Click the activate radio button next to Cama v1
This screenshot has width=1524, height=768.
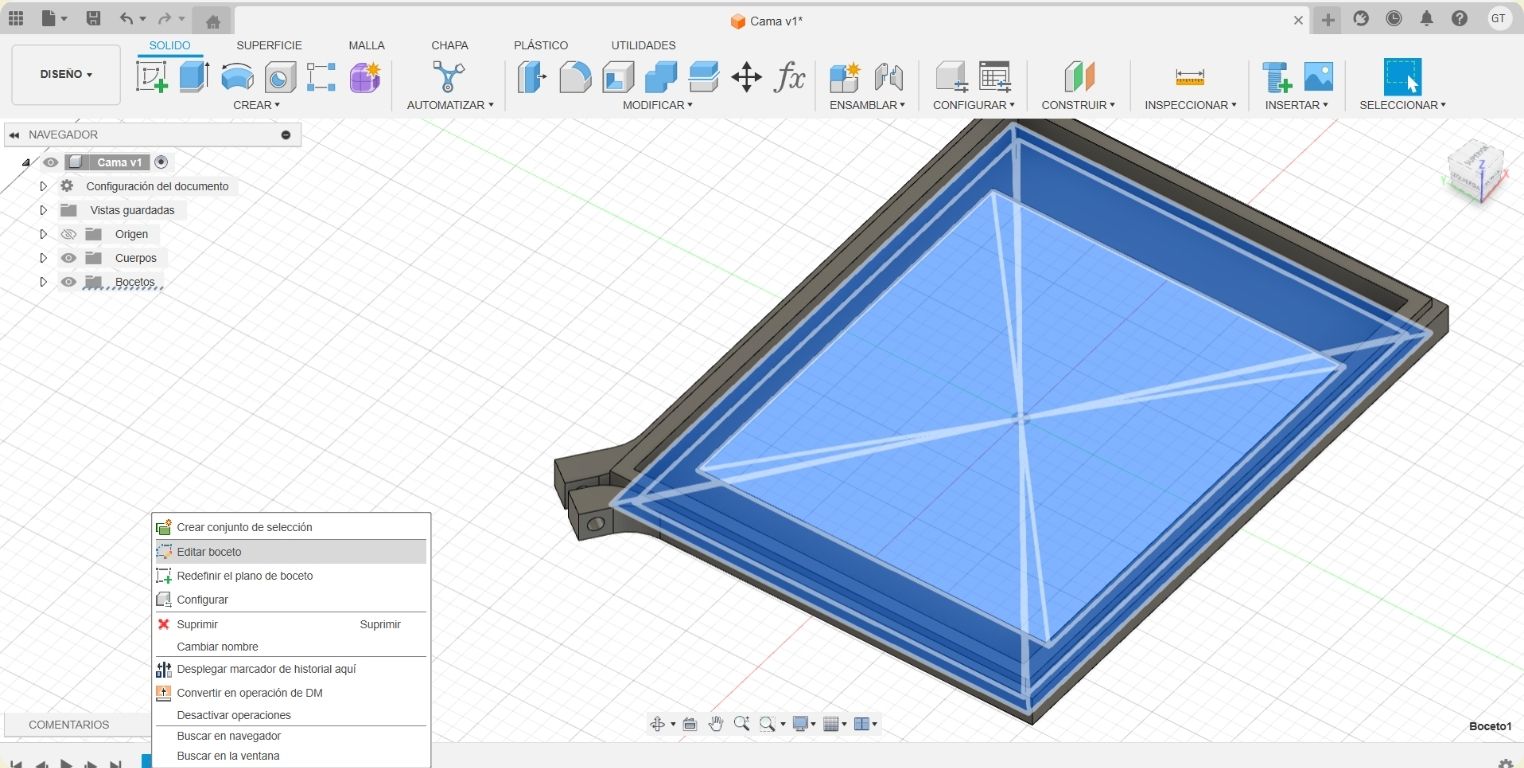(161, 162)
